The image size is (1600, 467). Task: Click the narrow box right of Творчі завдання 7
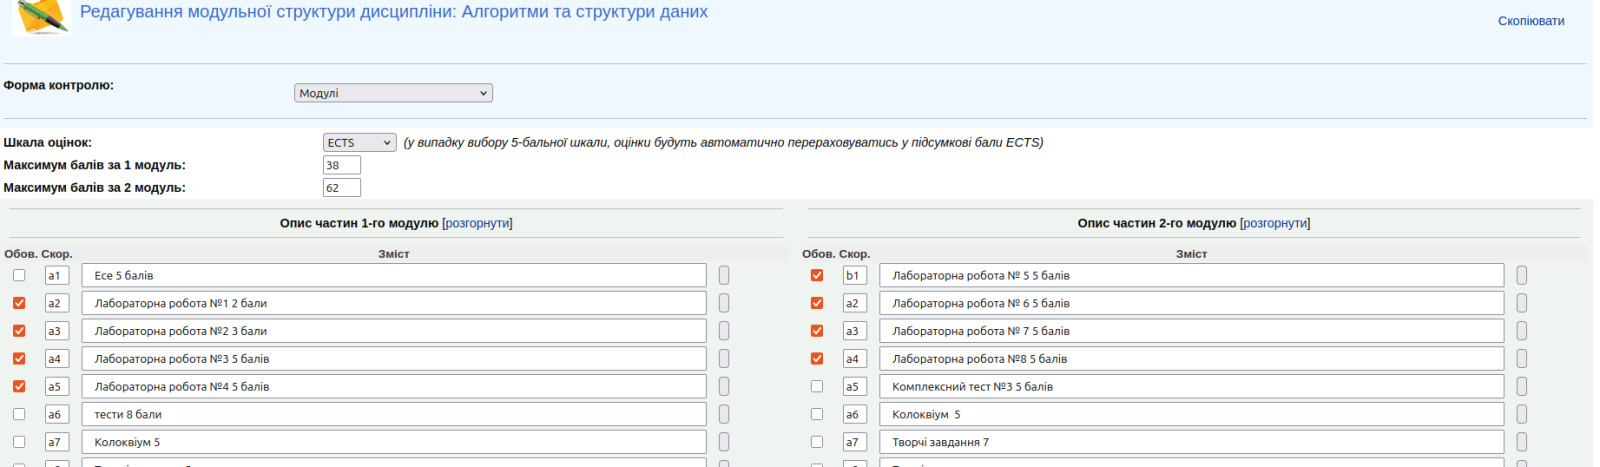pyautogui.click(x=1521, y=442)
